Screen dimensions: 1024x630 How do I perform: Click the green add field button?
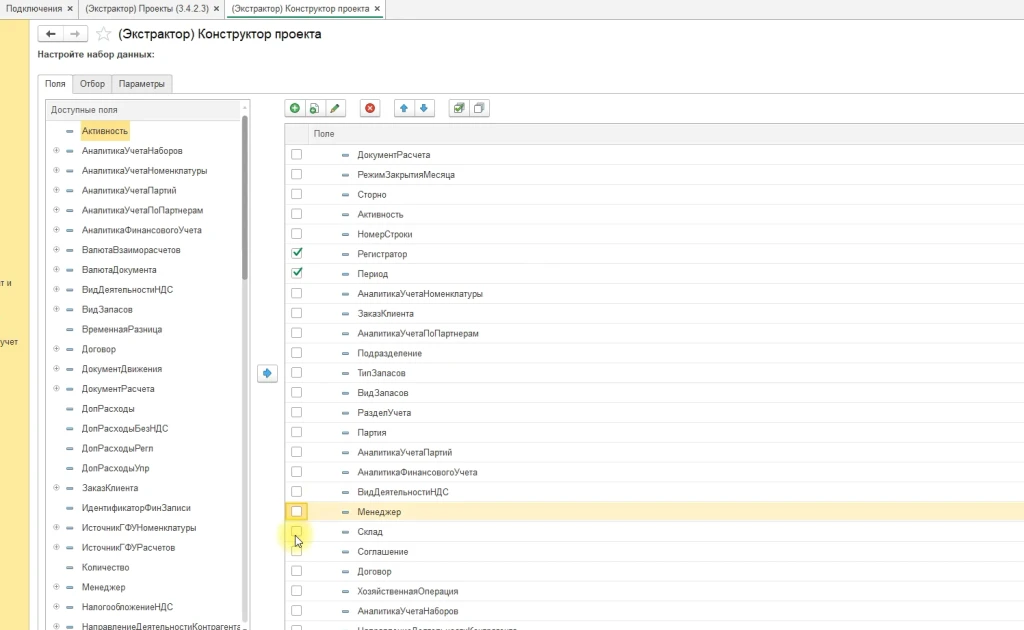294,108
